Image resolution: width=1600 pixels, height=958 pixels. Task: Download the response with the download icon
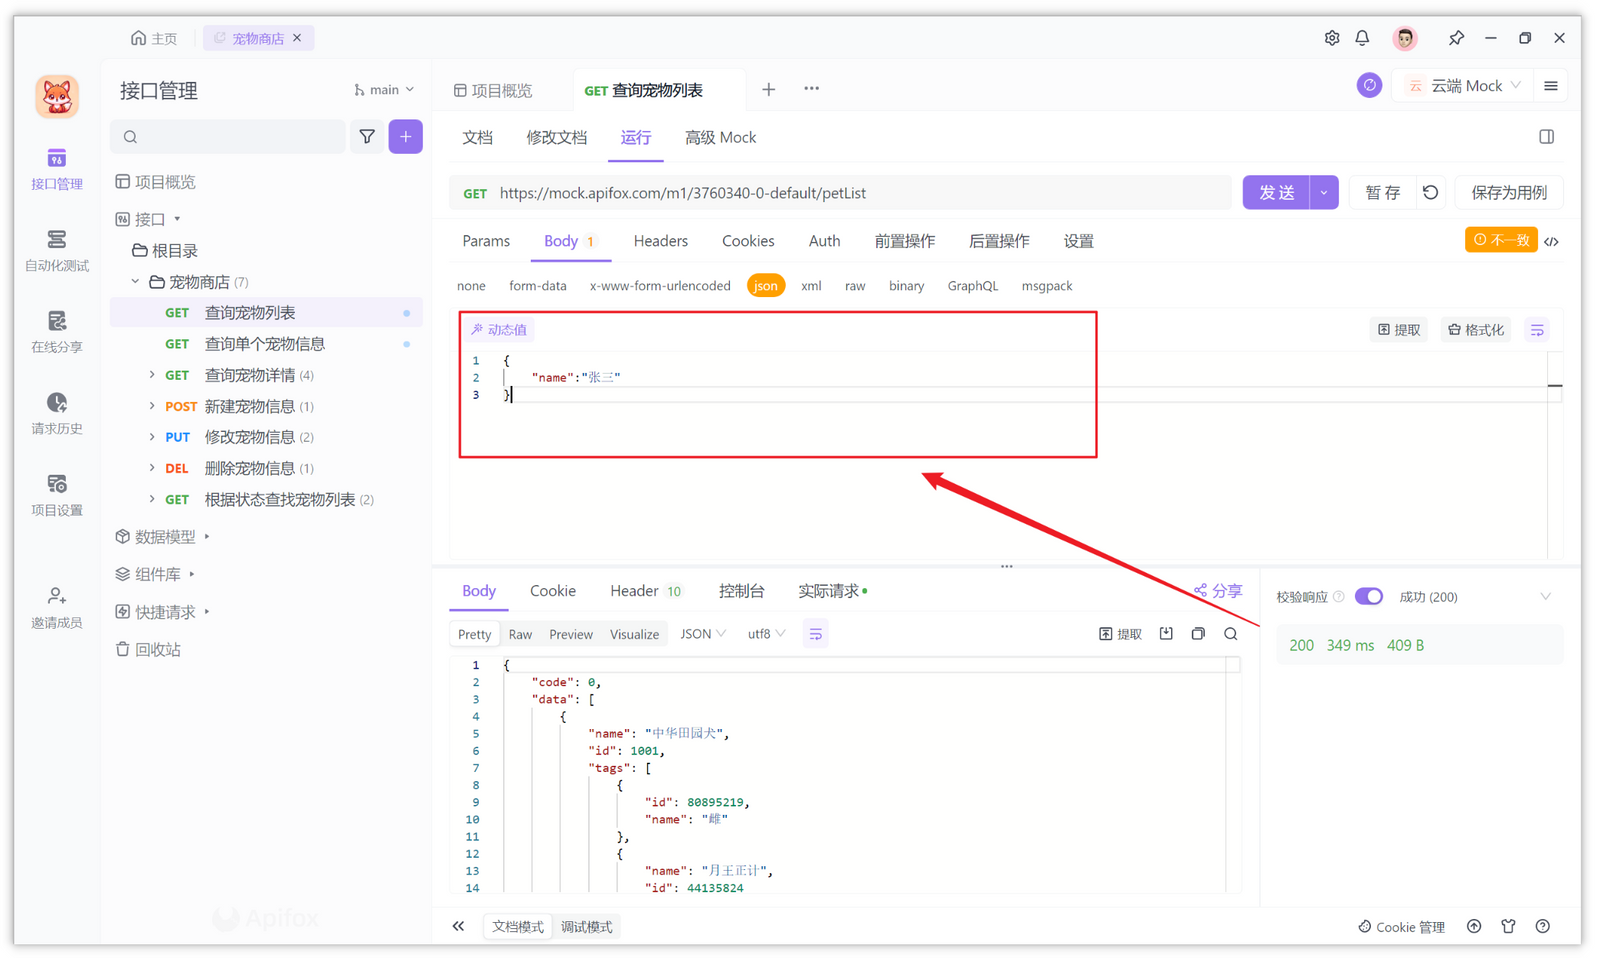pyautogui.click(x=1166, y=633)
